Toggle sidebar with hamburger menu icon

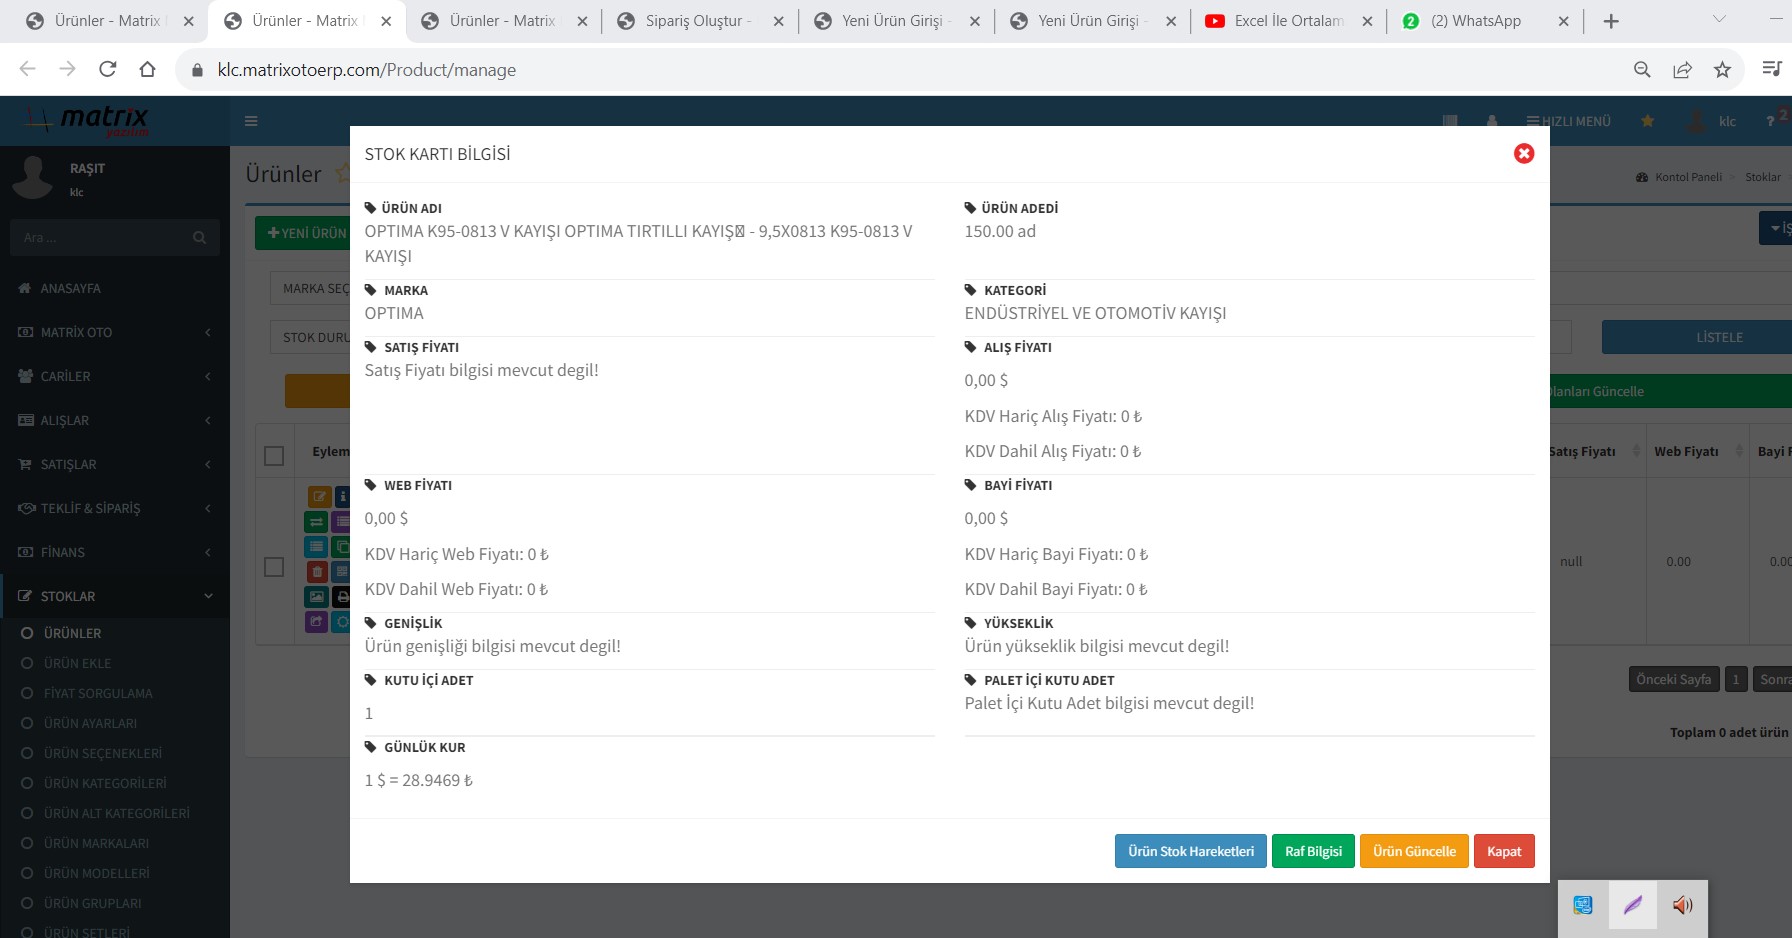(251, 121)
